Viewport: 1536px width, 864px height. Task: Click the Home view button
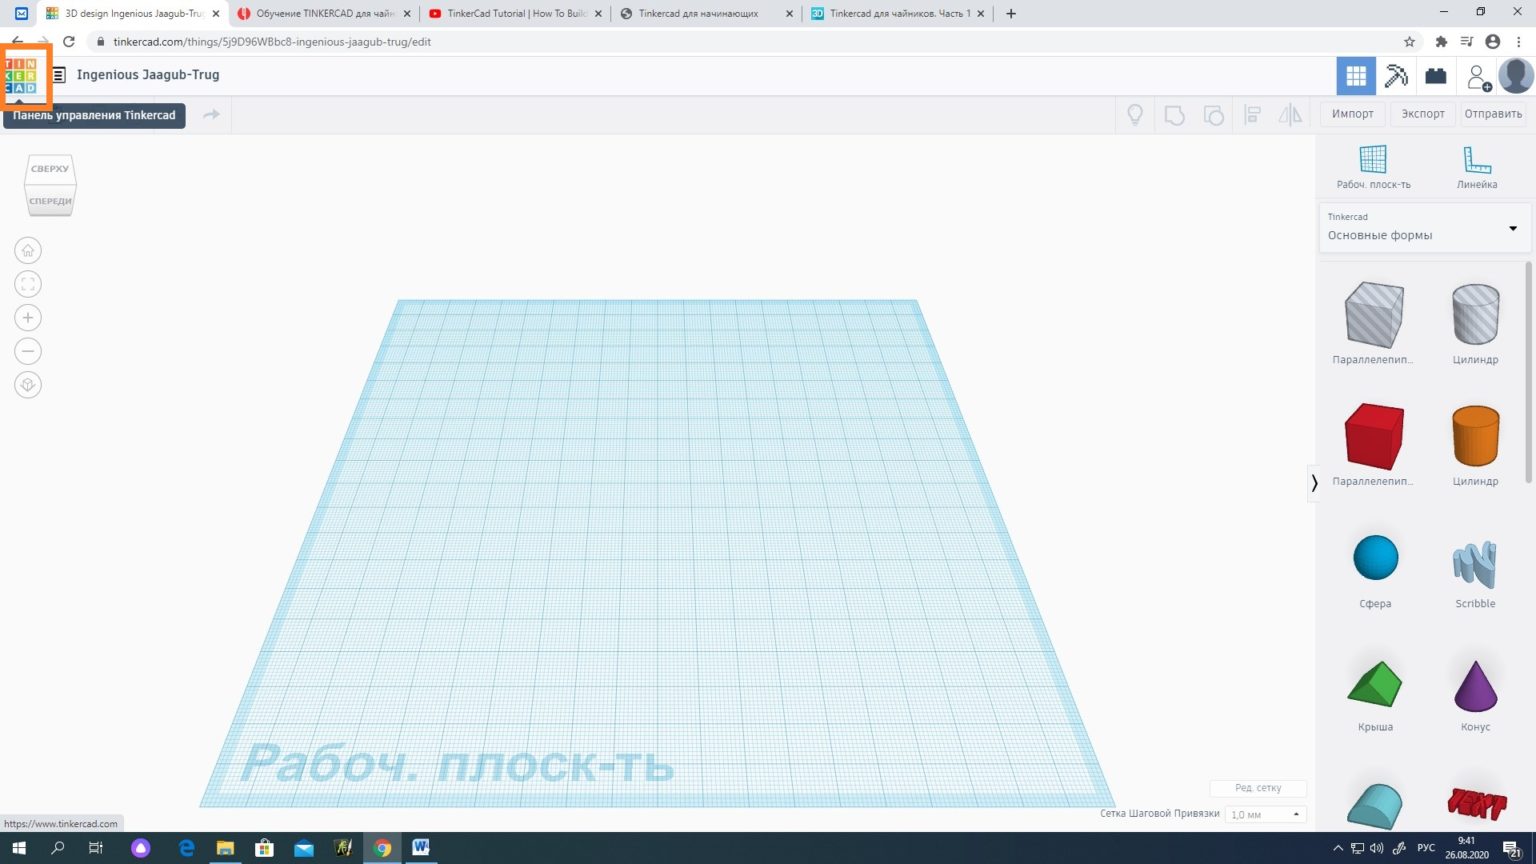pos(28,250)
